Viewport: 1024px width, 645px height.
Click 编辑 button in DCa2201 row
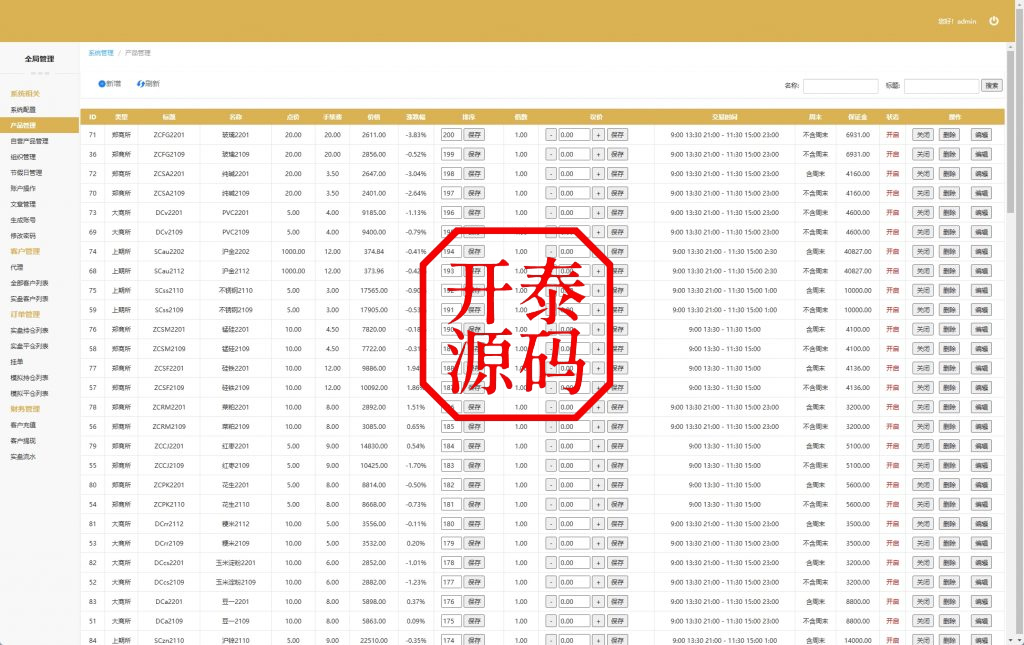[x=981, y=601]
